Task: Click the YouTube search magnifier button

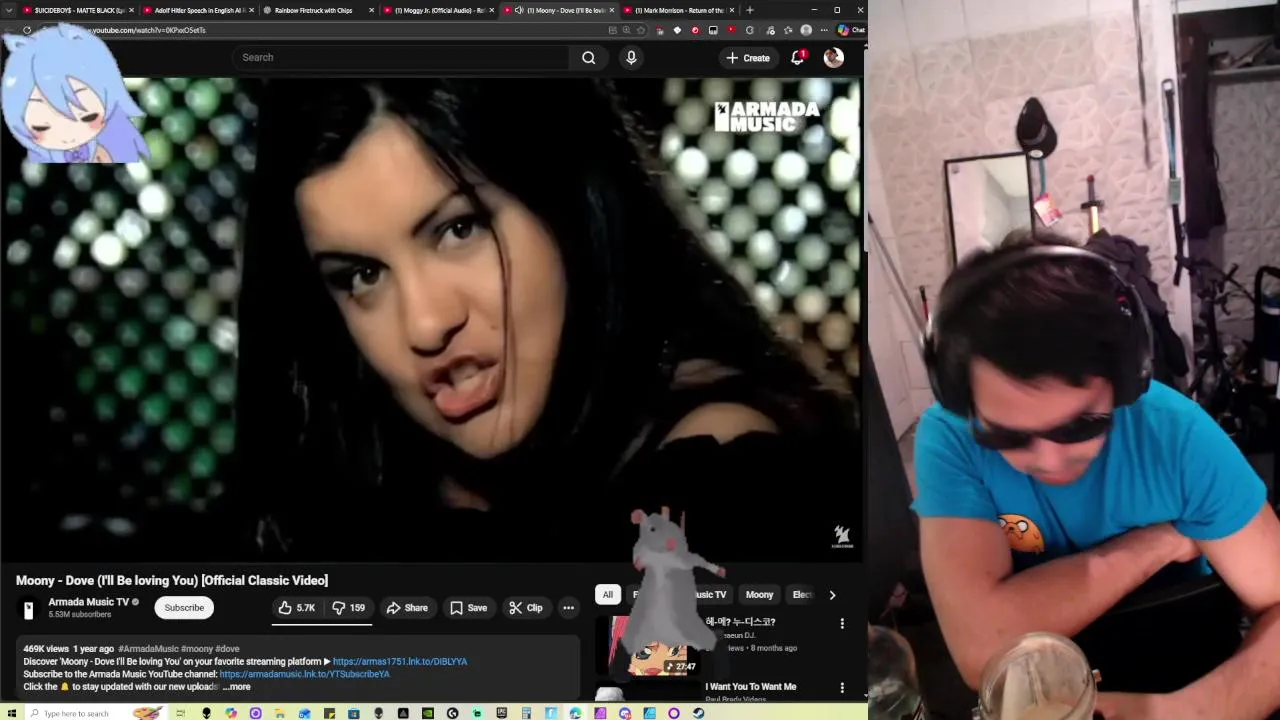Action: [589, 58]
